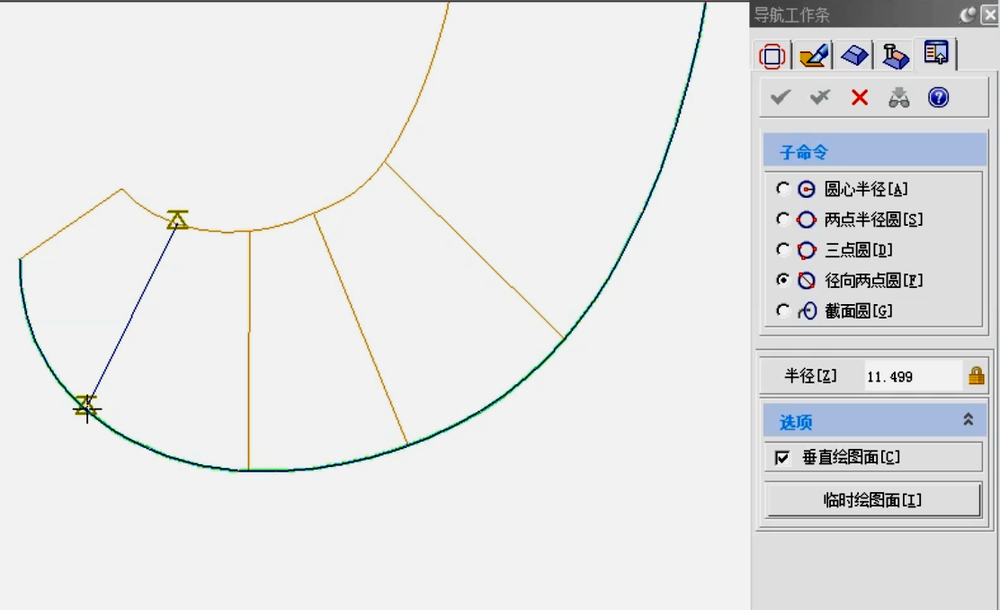Select the 截面圆[G] radio option
Viewport: 1000px width, 610px height.
[x=783, y=311]
